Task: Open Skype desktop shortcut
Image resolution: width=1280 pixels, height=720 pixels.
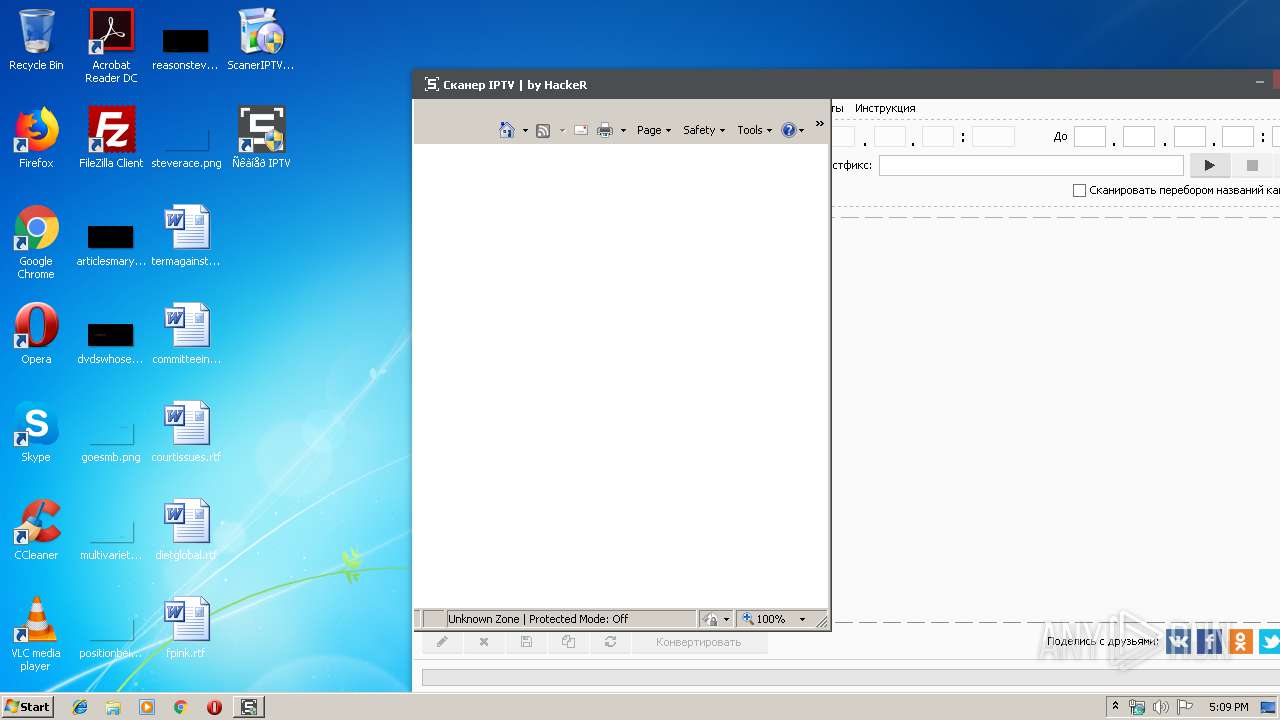Action: pyautogui.click(x=36, y=432)
